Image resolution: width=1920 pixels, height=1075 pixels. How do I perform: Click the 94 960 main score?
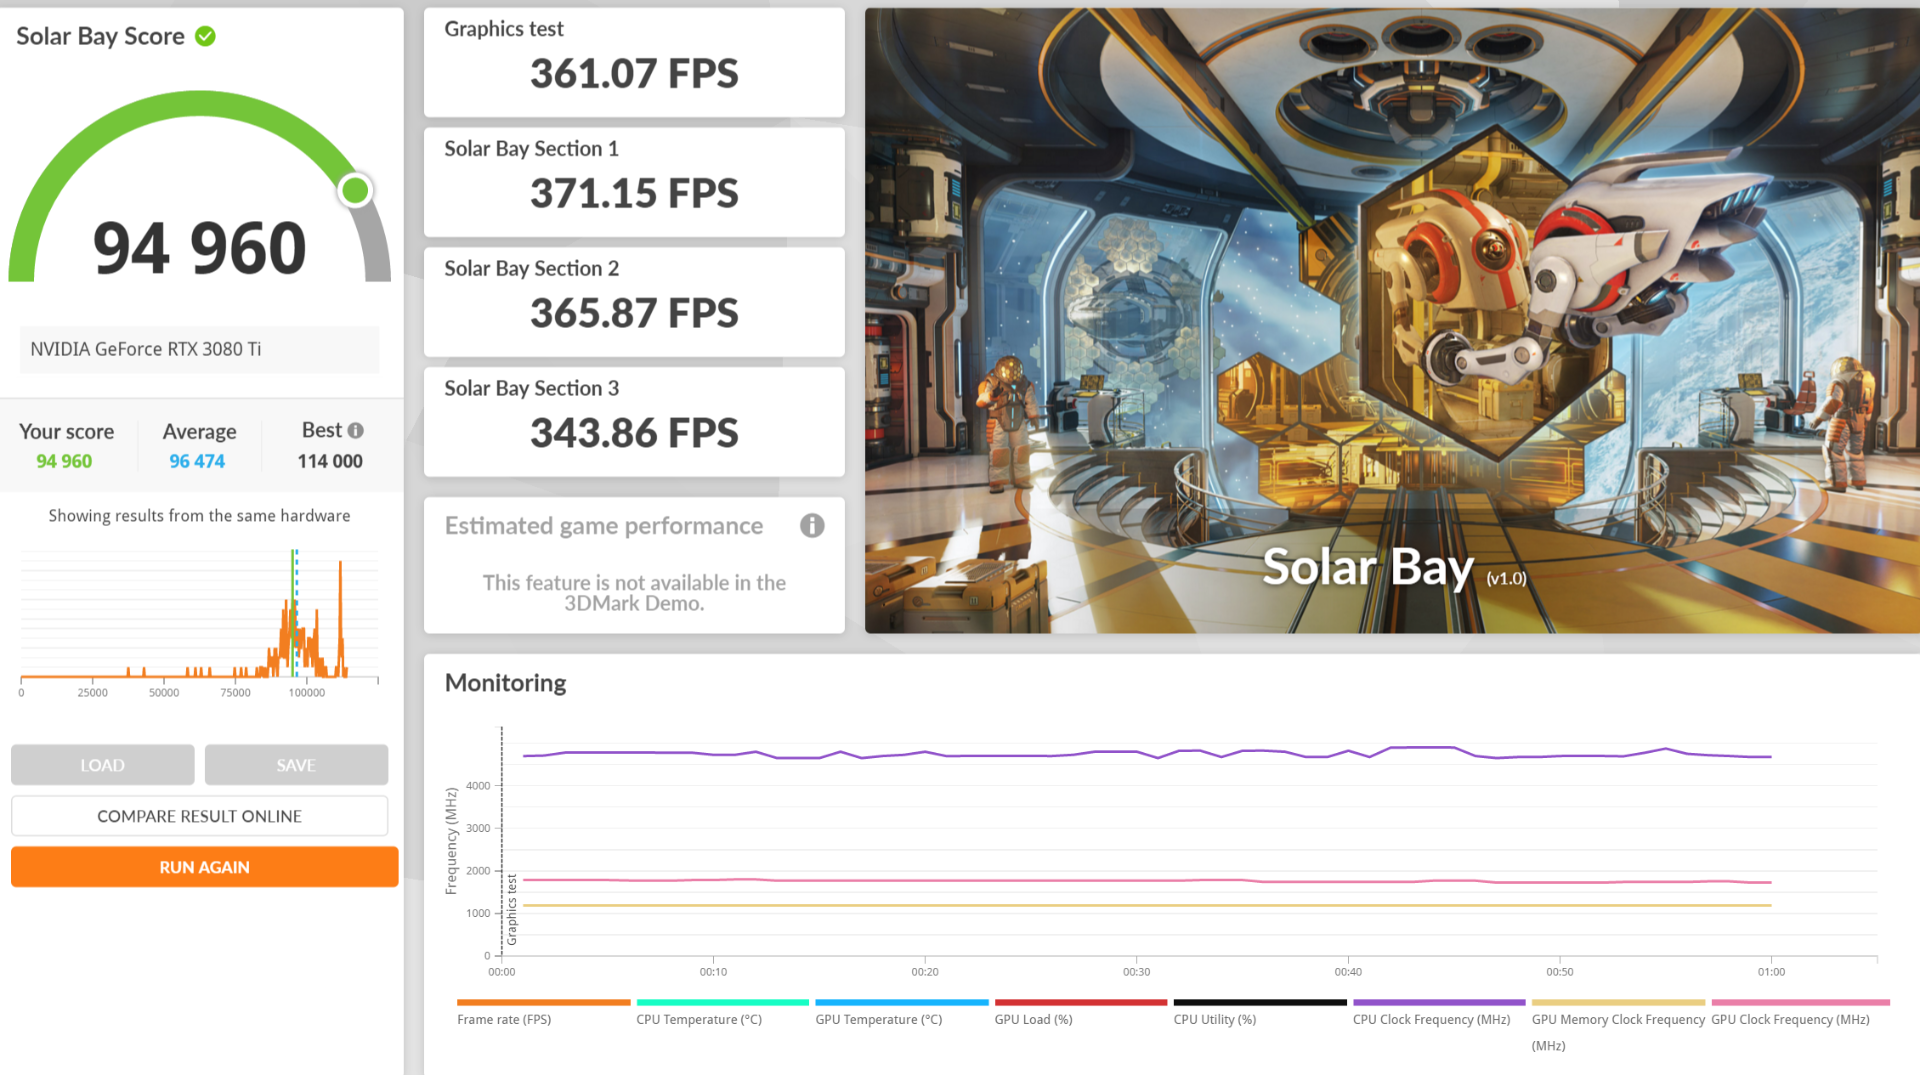click(x=199, y=248)
